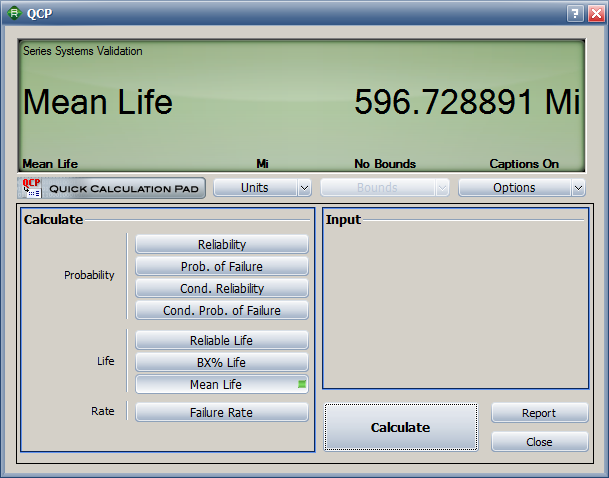Click the Units button
The height and width of the screenshot is (478, 609).
click(255, 188)
